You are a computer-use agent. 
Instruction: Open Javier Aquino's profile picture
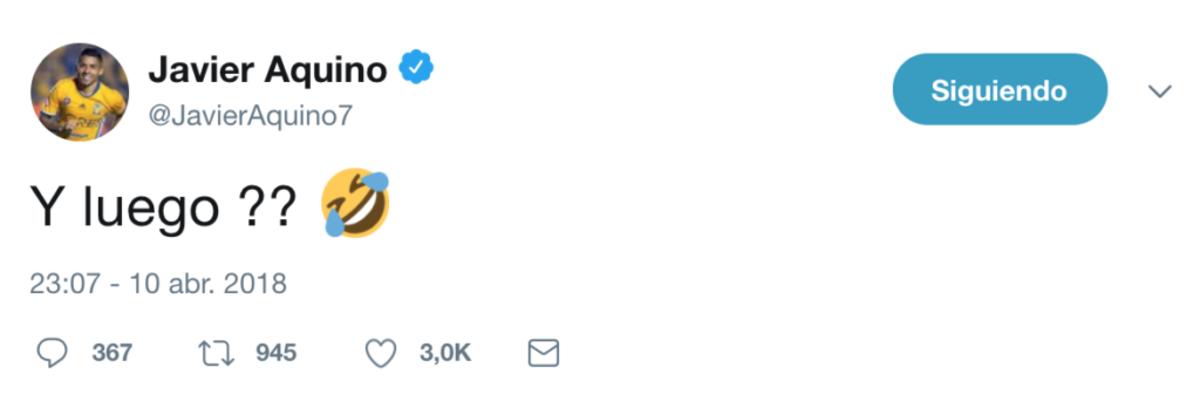click(x=79, y=92)
